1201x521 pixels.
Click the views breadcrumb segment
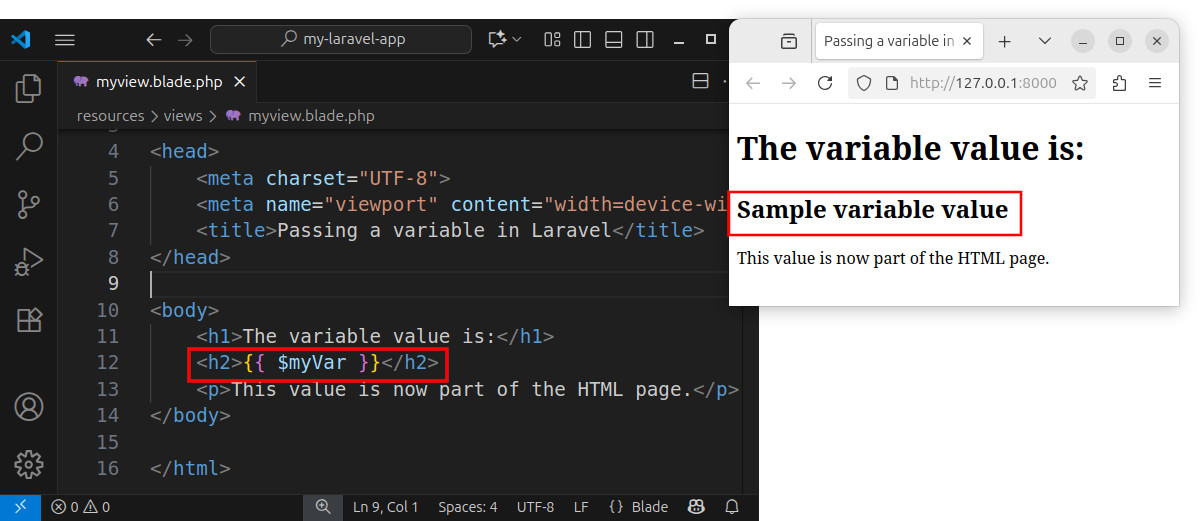[183, 116]
